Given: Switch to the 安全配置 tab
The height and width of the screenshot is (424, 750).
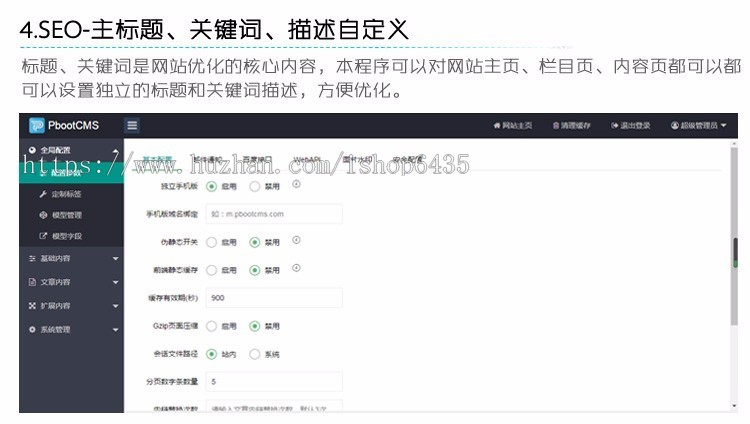Looking at the screenshot, I should (408, 159).
